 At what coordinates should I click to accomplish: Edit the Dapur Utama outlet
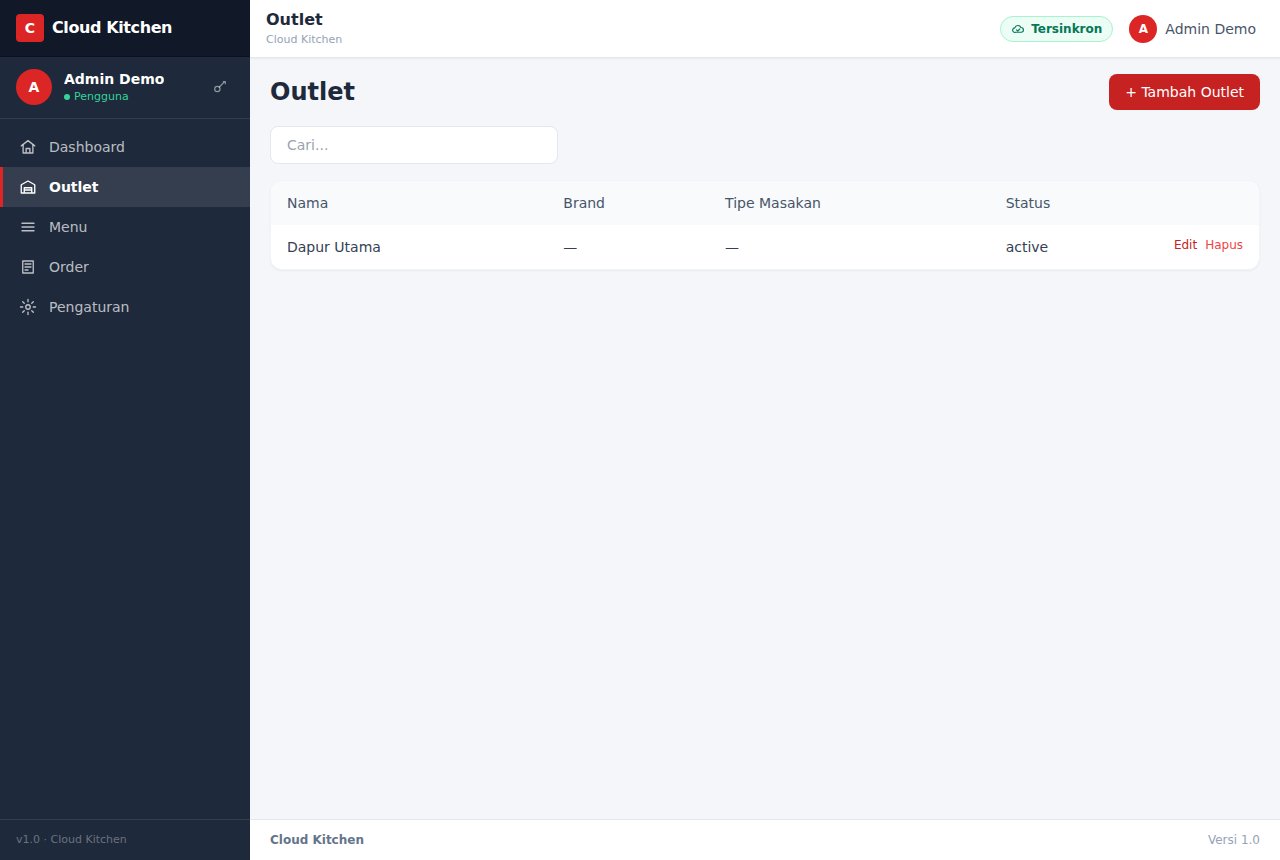(x=1185, y=245)
